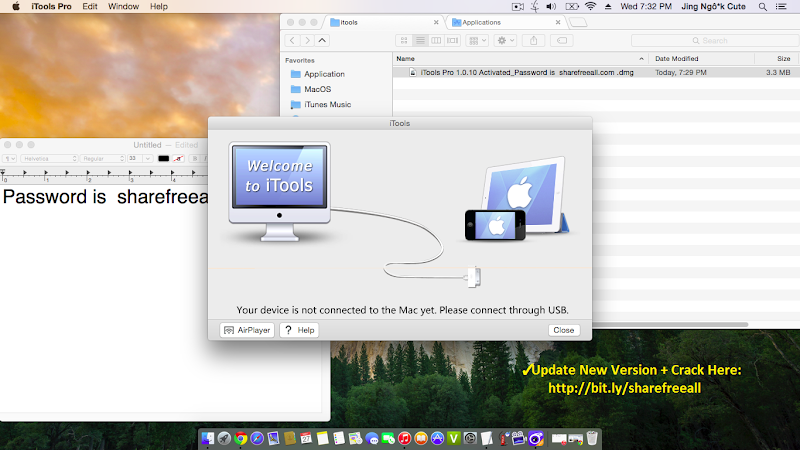800x450 pixels.
Task: Switch Finder to column view
Action: [x=436, y=40]
